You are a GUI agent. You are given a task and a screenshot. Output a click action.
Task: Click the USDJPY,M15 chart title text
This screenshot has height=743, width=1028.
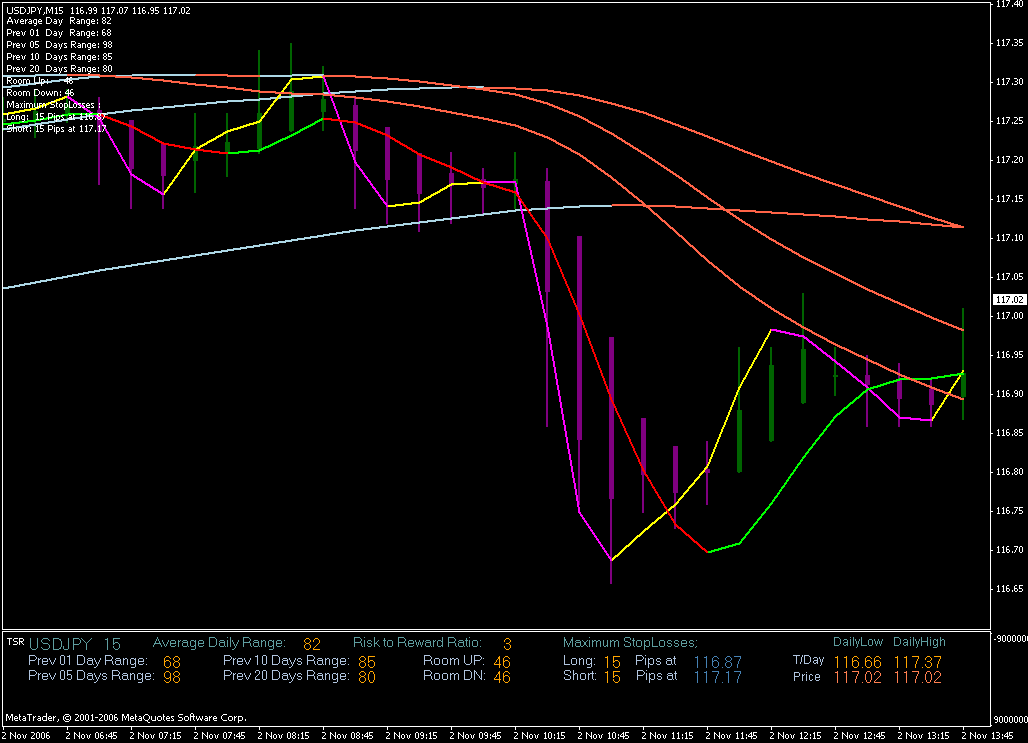[x=32, y=9]
